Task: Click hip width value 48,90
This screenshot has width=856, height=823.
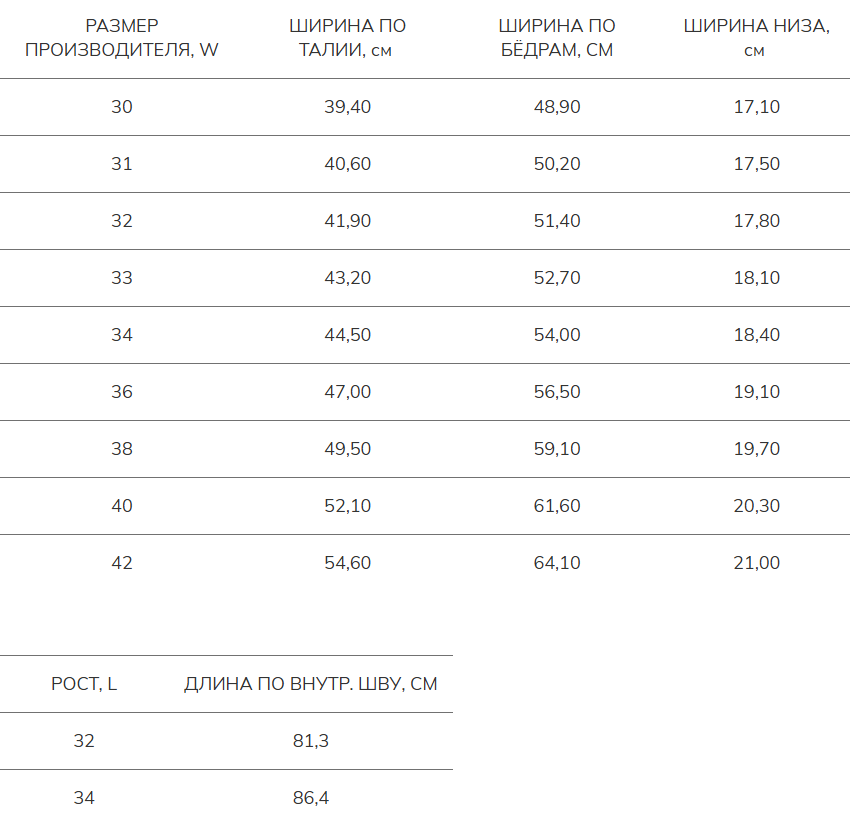Action: [557, 107]
